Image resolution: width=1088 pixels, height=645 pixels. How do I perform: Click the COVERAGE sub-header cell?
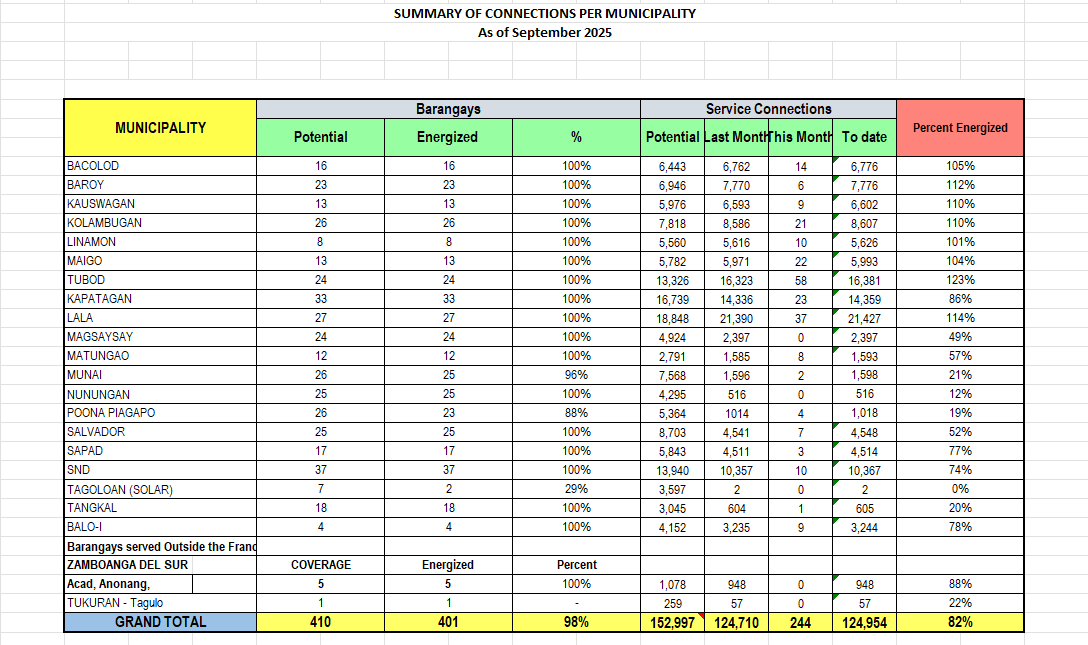click(320, 565)
